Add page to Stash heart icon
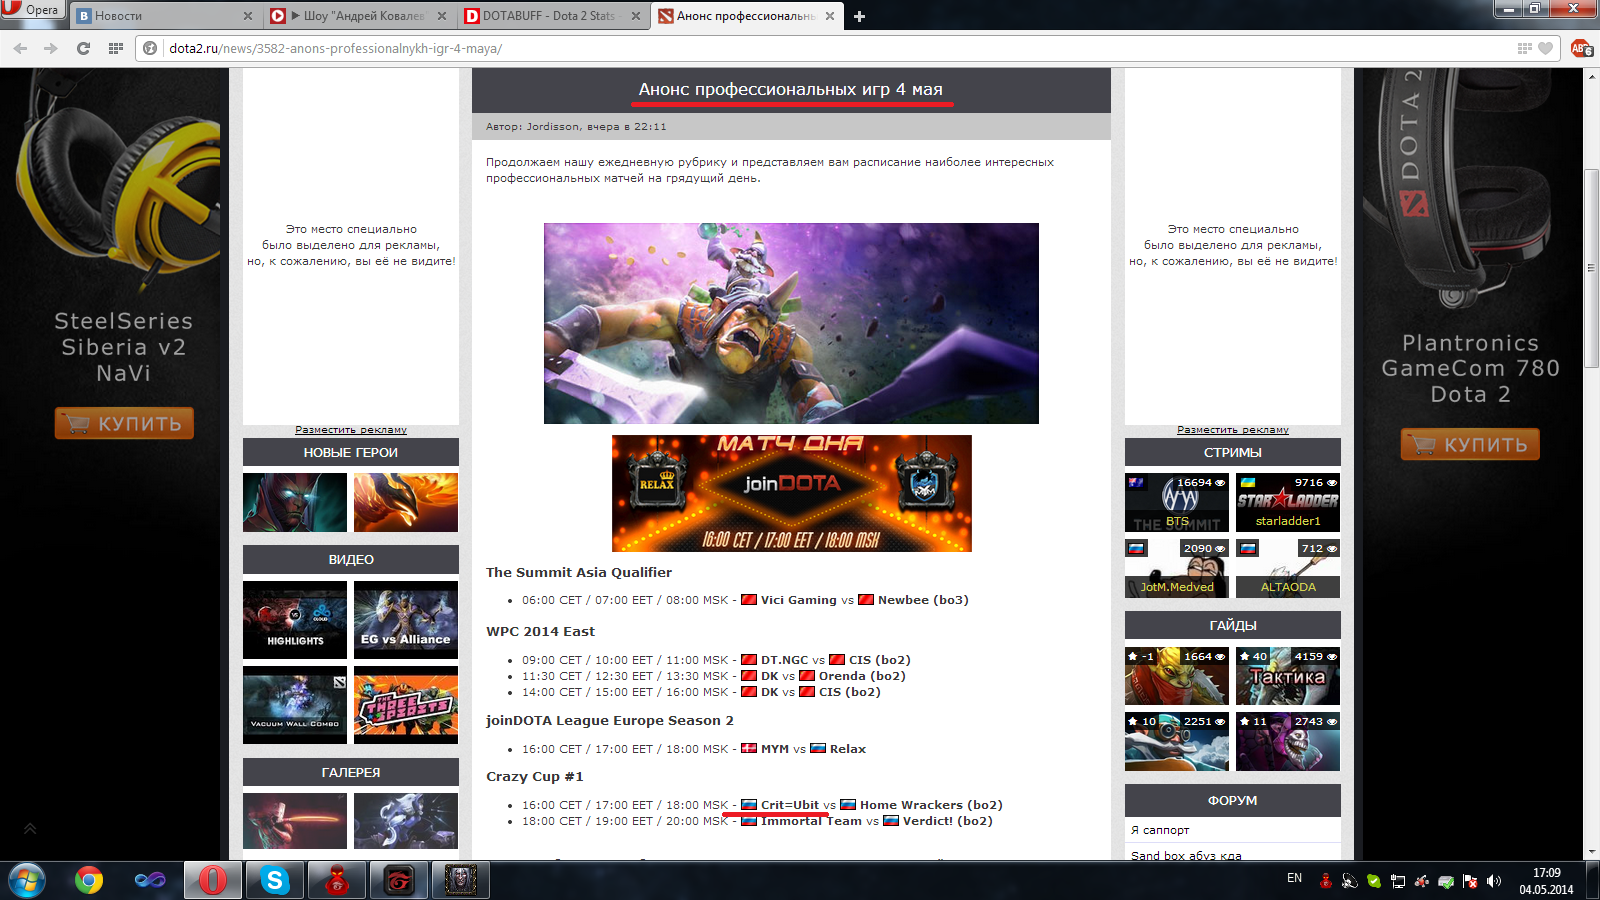Image resolution: width=1600 pixels, height=900 pixels. (x=1546, y=48)
